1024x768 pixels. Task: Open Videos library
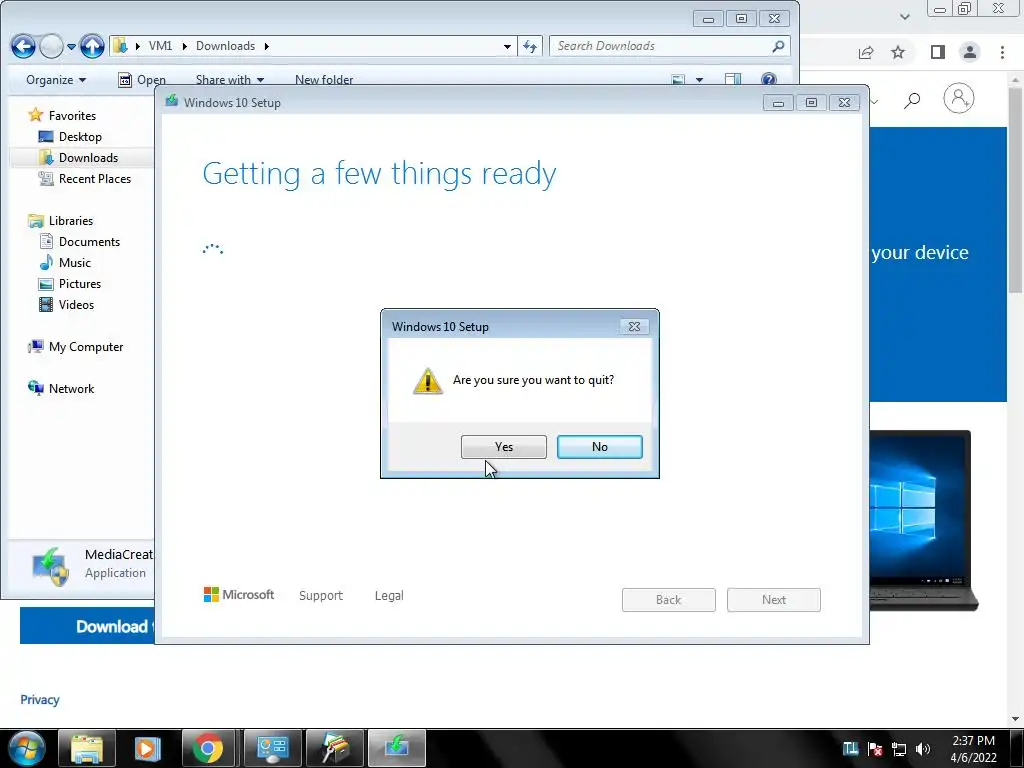76,304
